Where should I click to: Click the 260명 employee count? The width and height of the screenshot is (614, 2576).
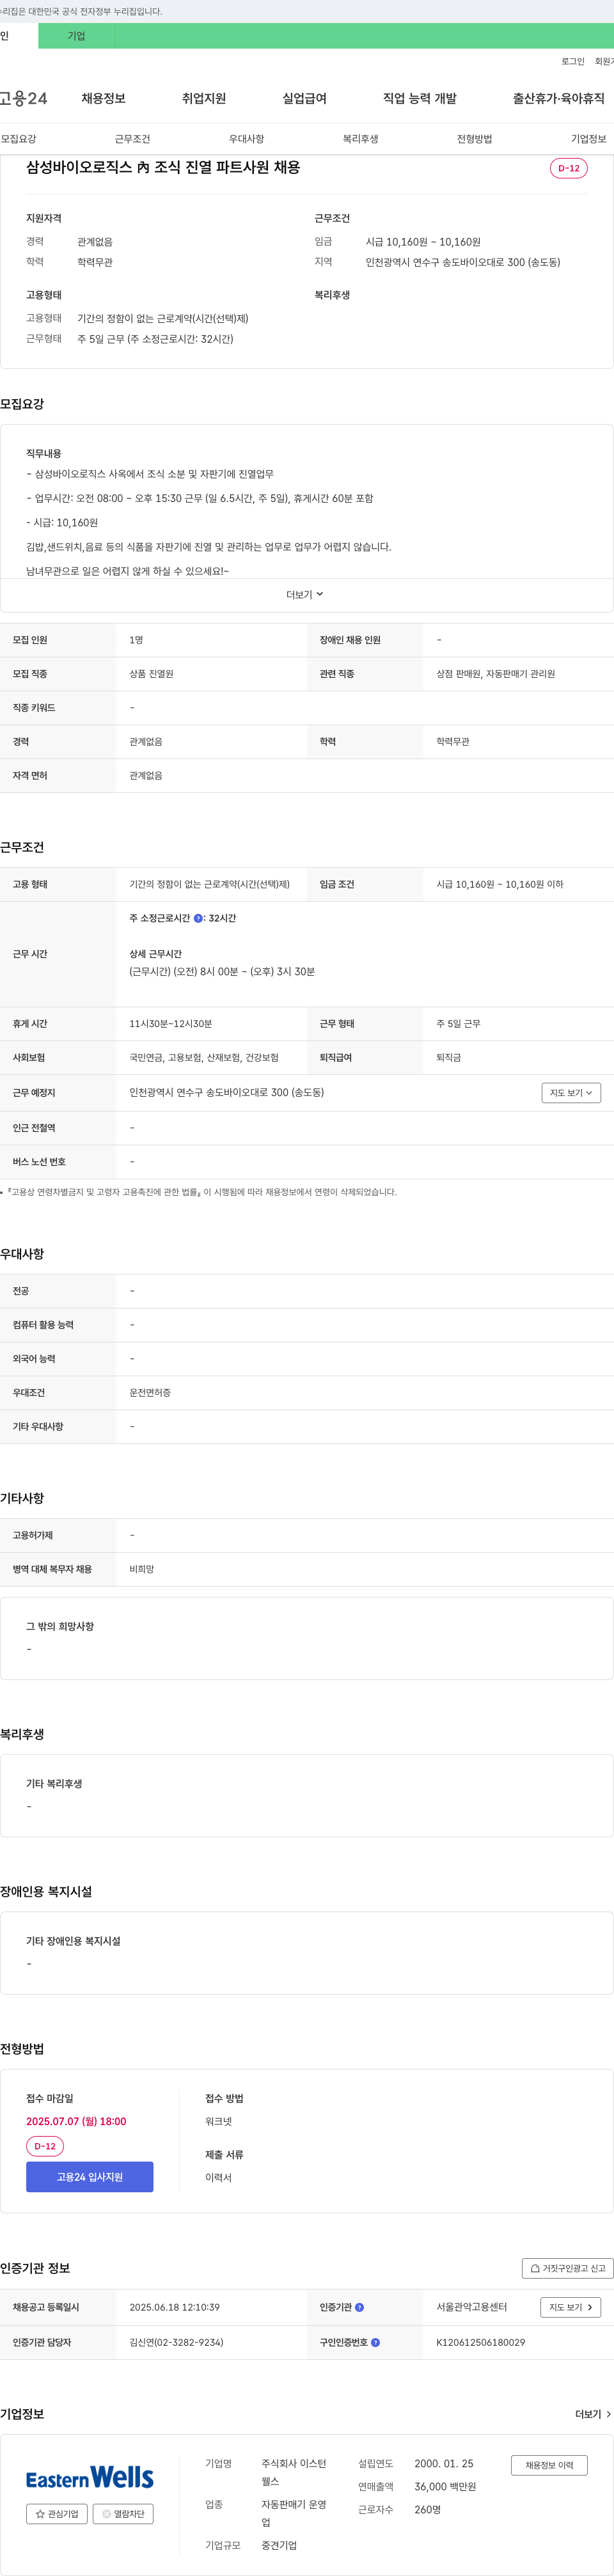point(427,2510)
